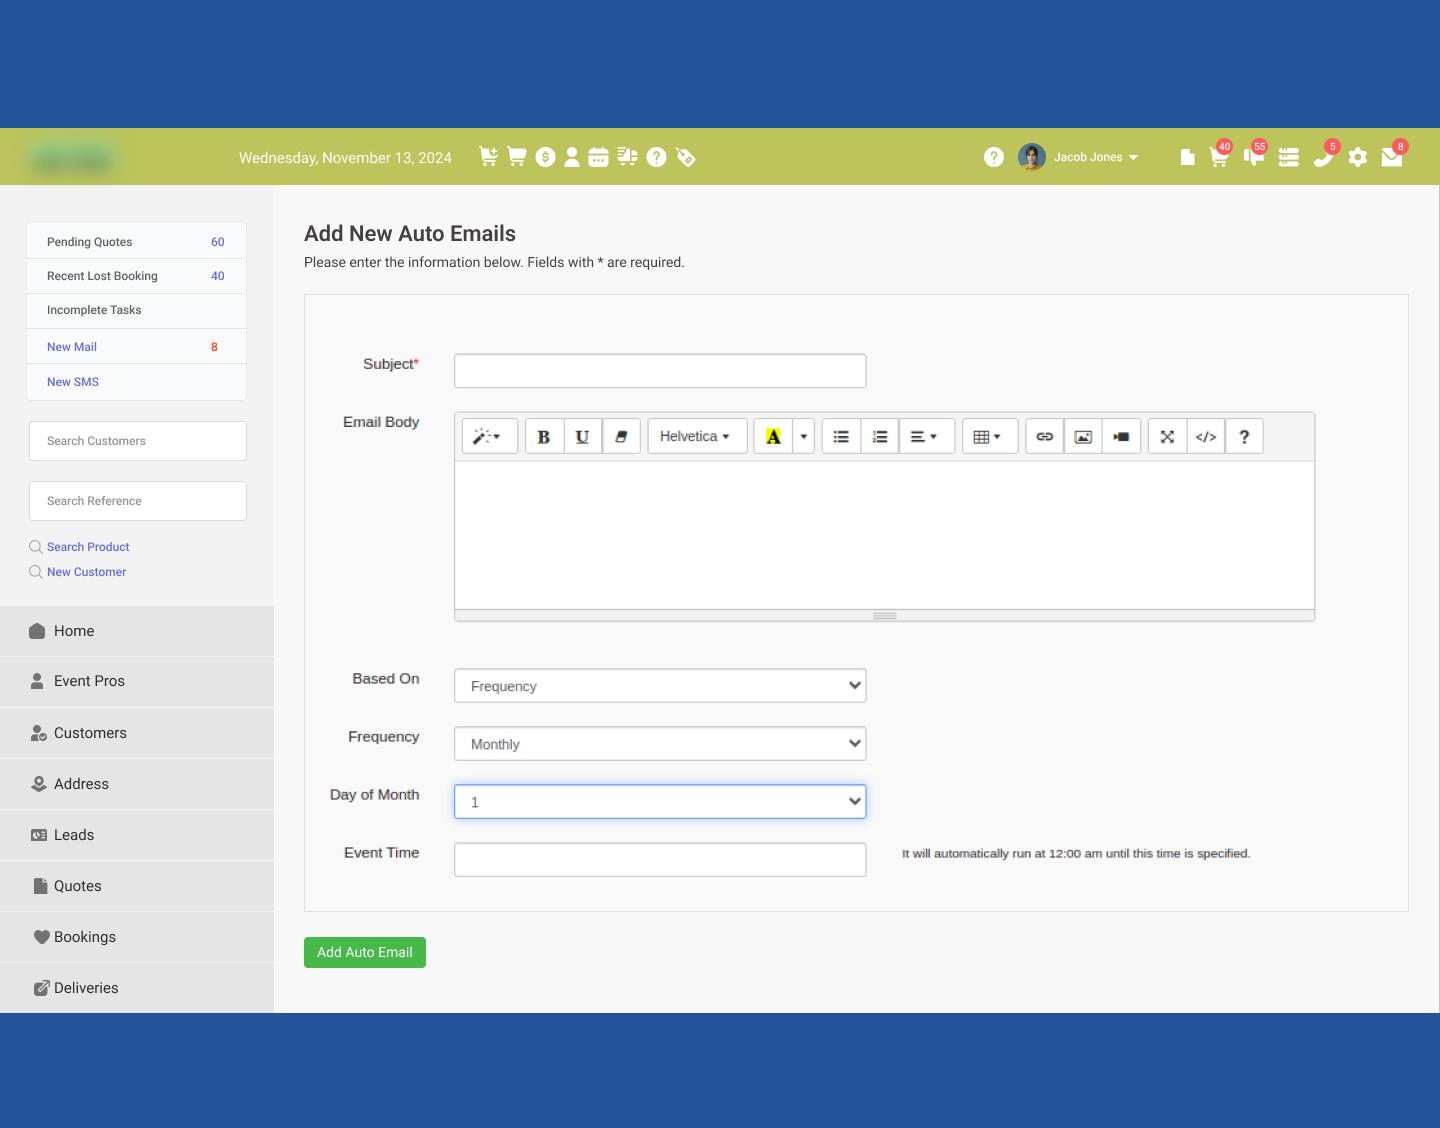Click Search Product link

88,547
